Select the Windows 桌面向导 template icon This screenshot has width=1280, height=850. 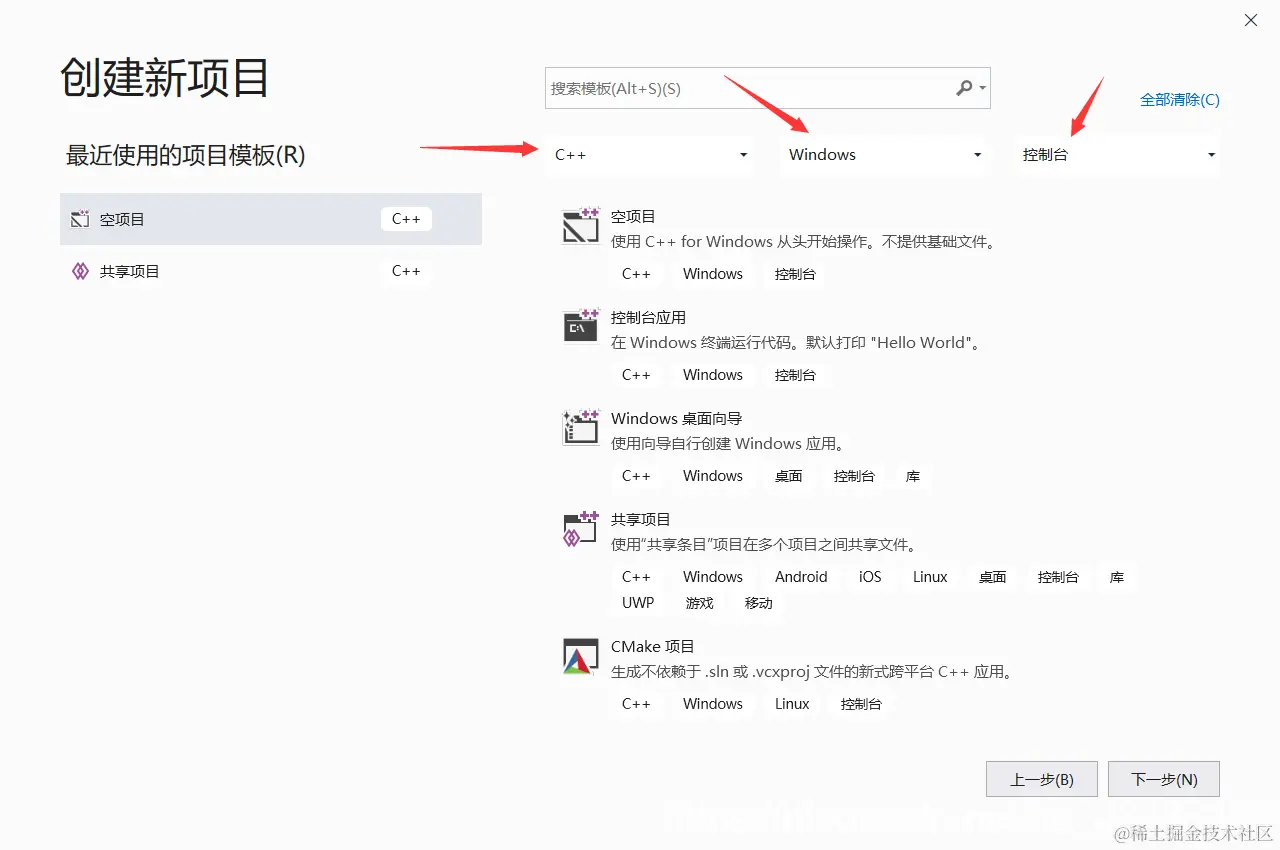[x=580, y=427]
